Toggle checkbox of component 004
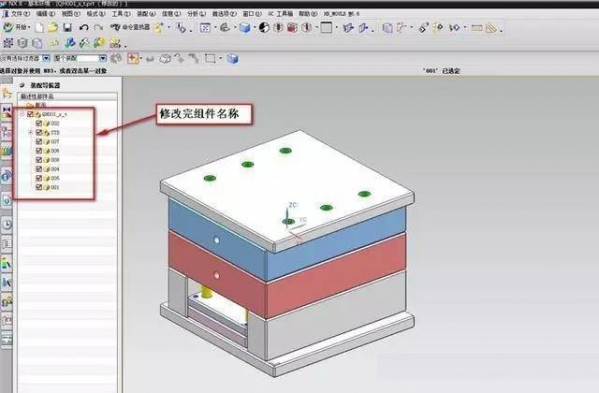 pyautogui.click(x=39, y=169)
